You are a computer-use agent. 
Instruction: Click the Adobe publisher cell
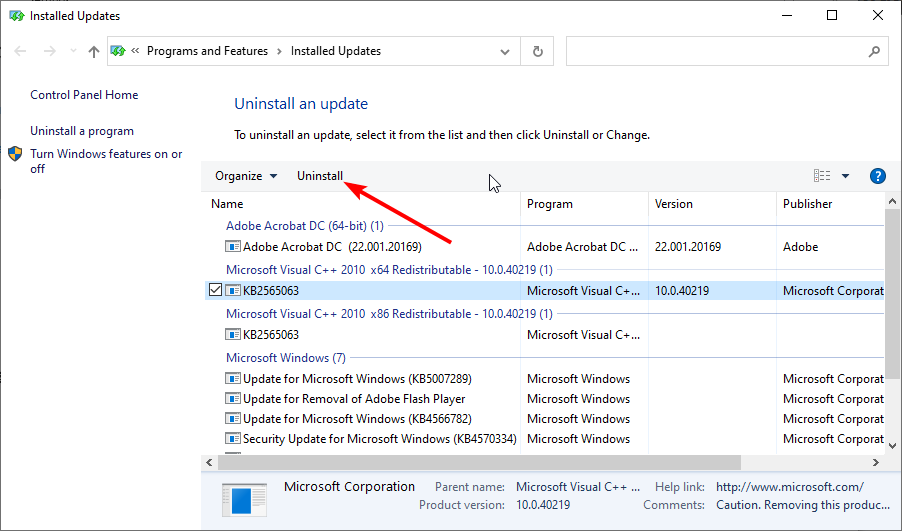click(x=800, y=247)
